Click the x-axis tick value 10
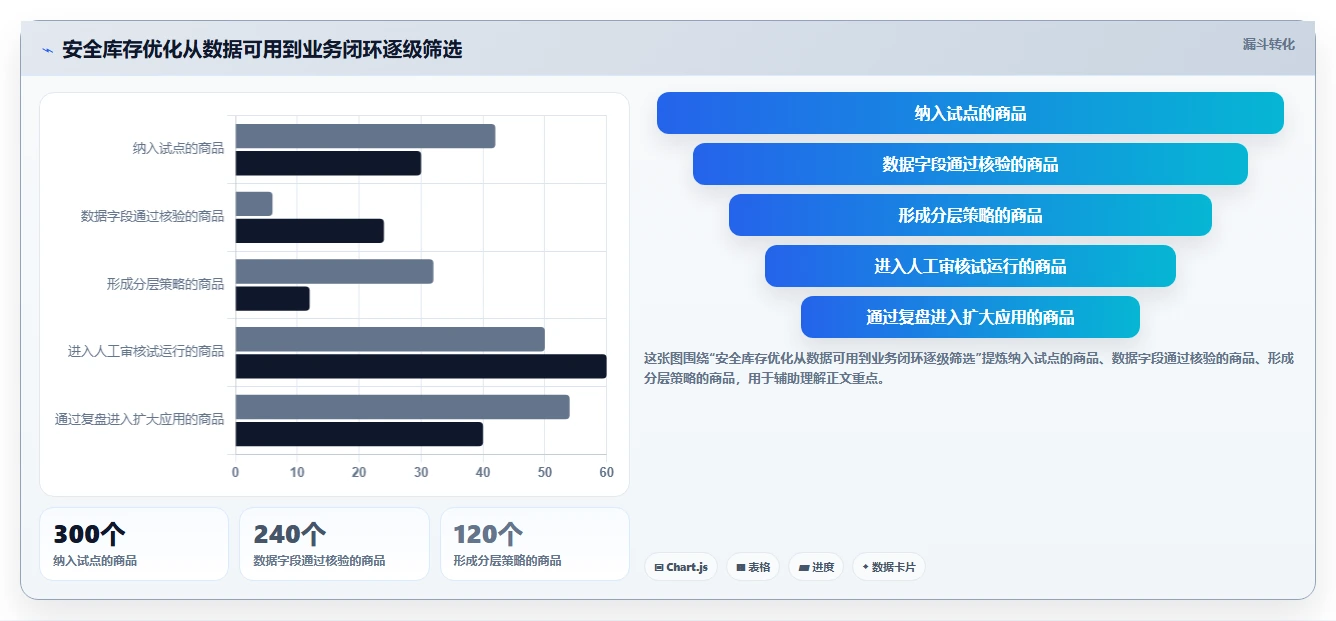1336x621 pixels. coord(298,472)
